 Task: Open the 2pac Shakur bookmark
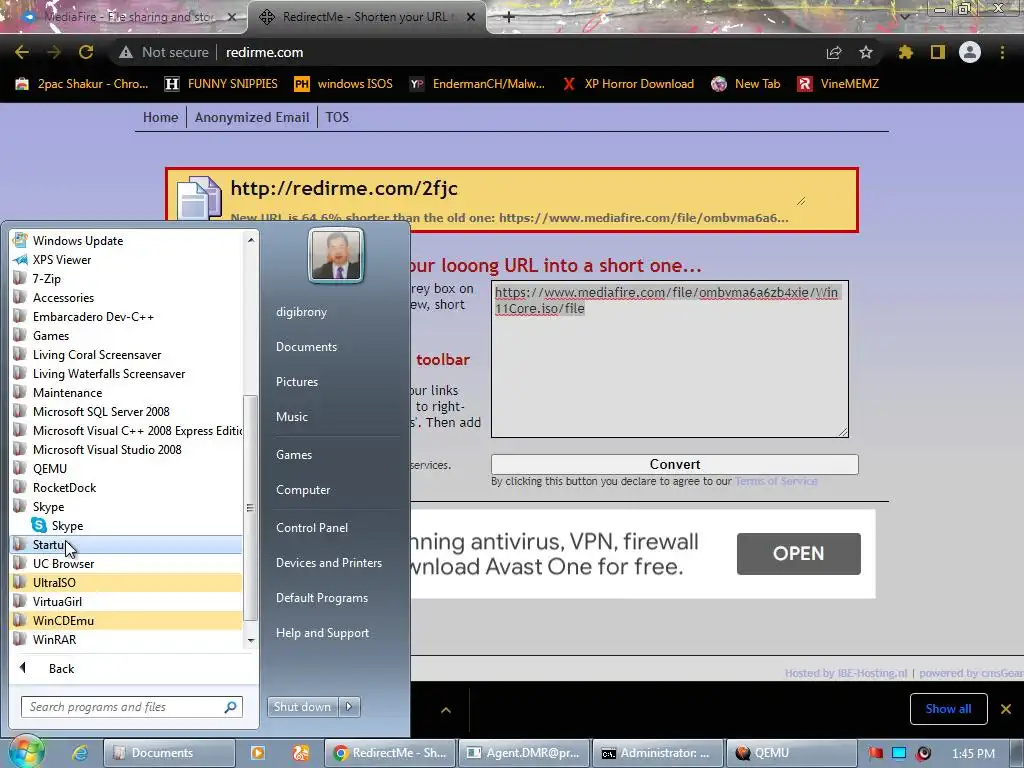click(82, 84)
